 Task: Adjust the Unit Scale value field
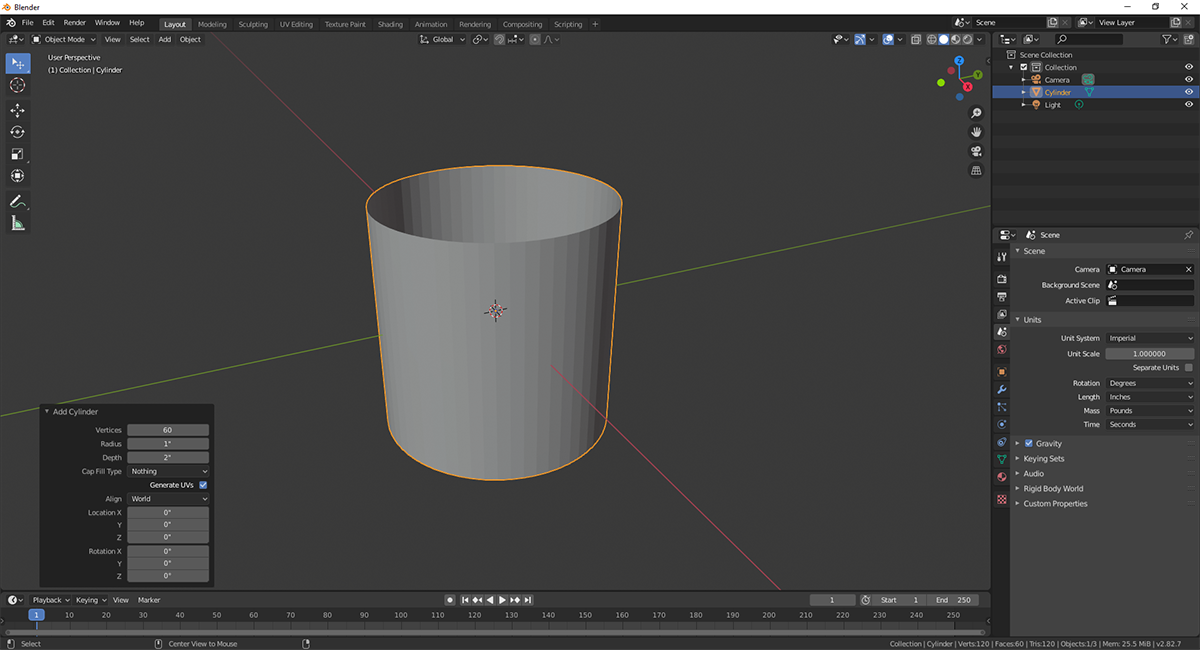pyautogui.click(x=1149, y=354)
